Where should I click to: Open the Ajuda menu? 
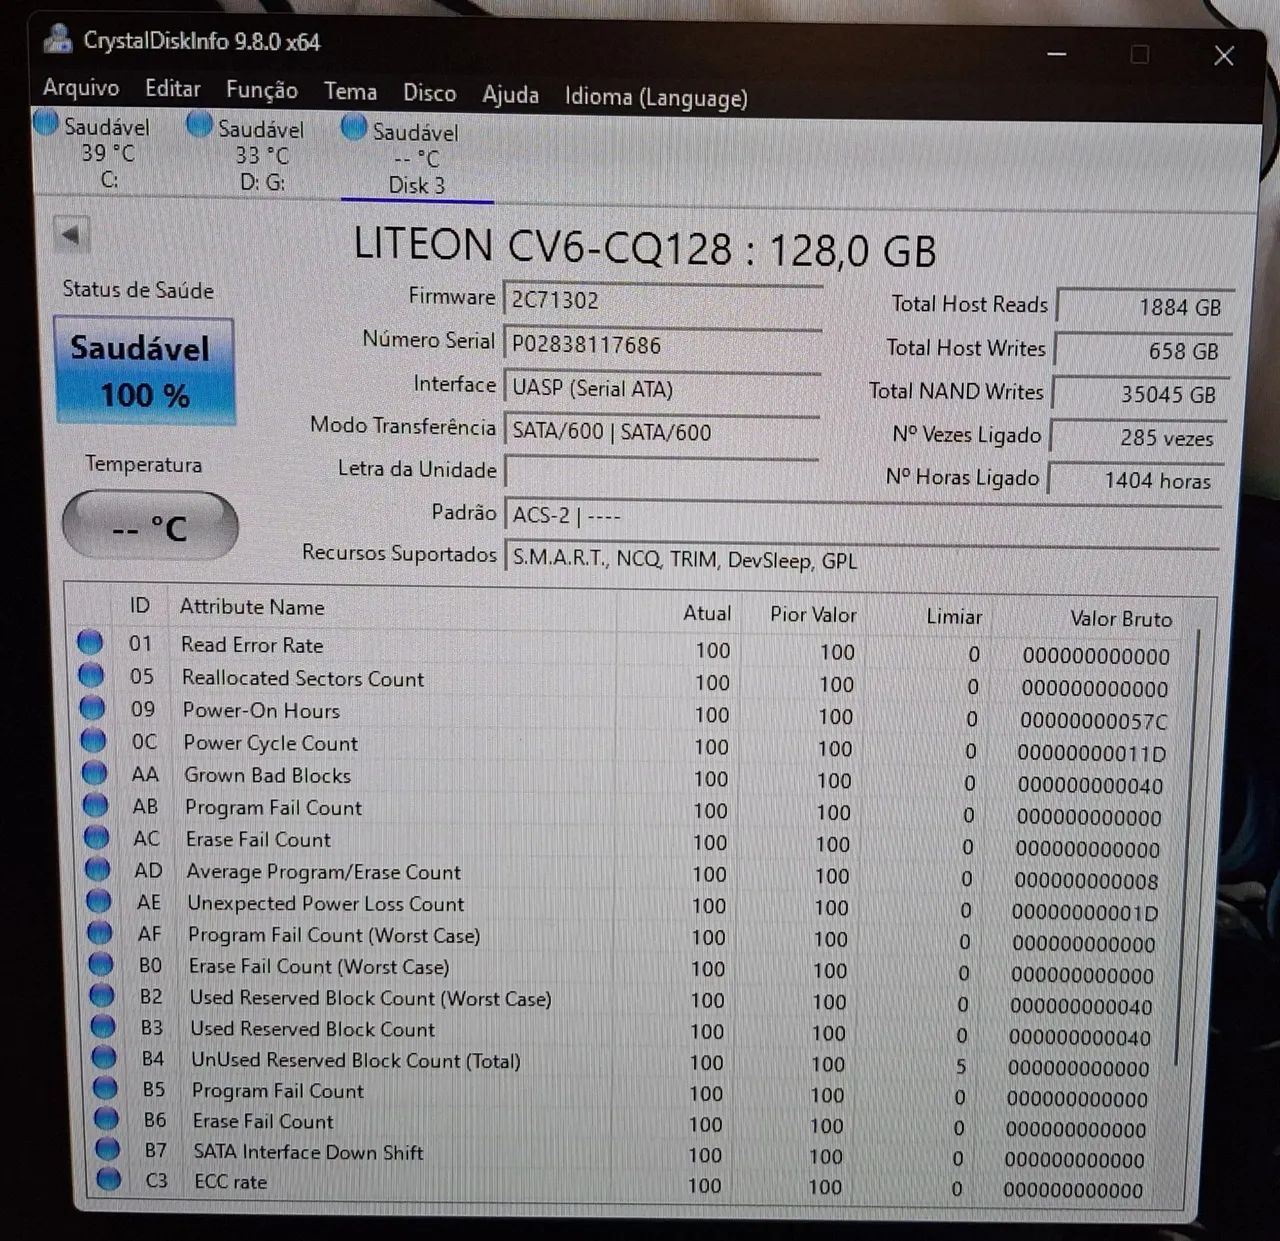tap(510, 95)
